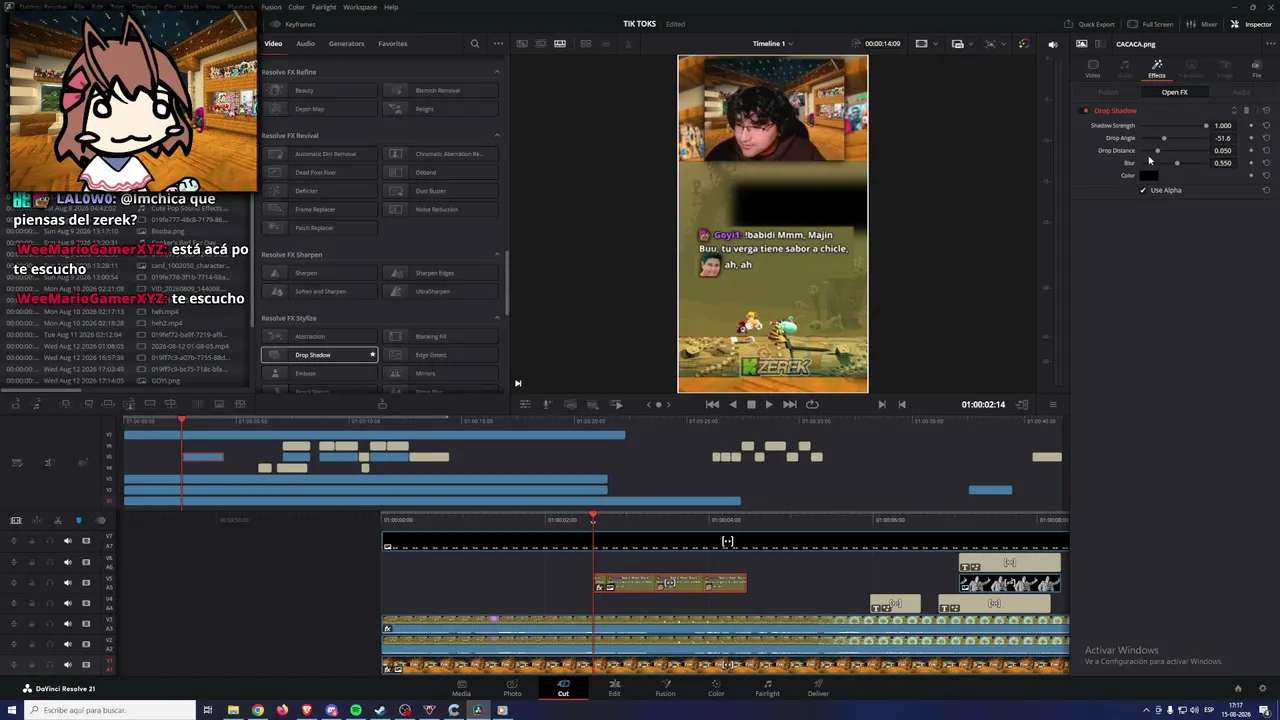This screenshot has width=1280, height=720.
Task: Open the File tab icon in Inspector
Action: (1257, 68)
